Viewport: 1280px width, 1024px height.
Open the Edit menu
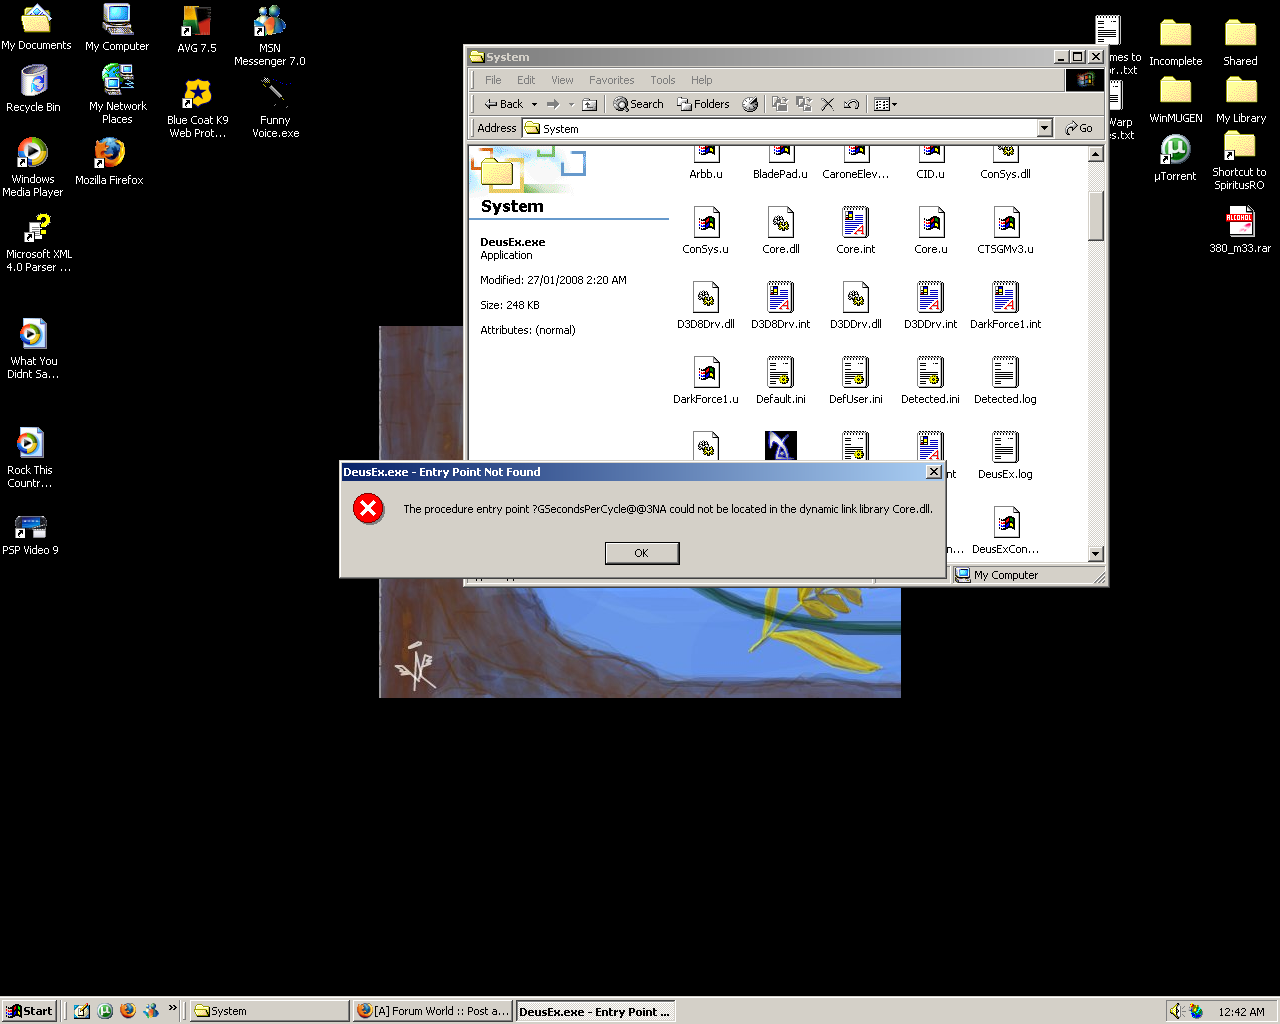[526, 80]
